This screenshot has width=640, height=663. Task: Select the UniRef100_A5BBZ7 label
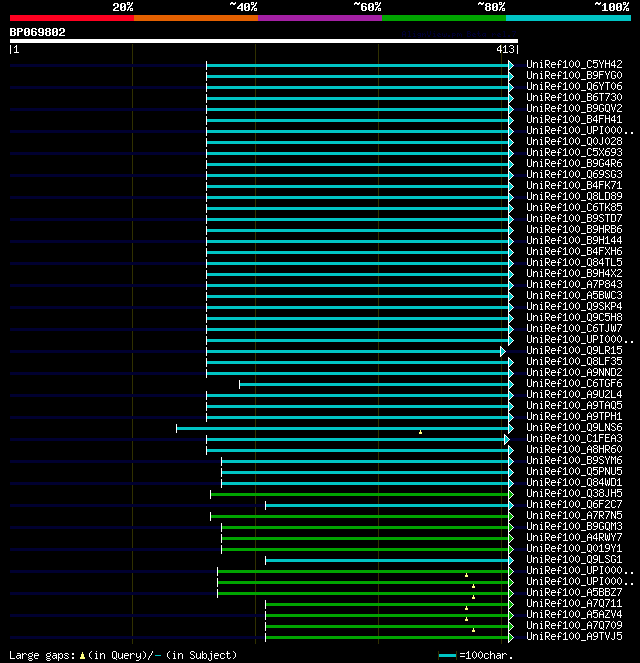coord(574,592)
